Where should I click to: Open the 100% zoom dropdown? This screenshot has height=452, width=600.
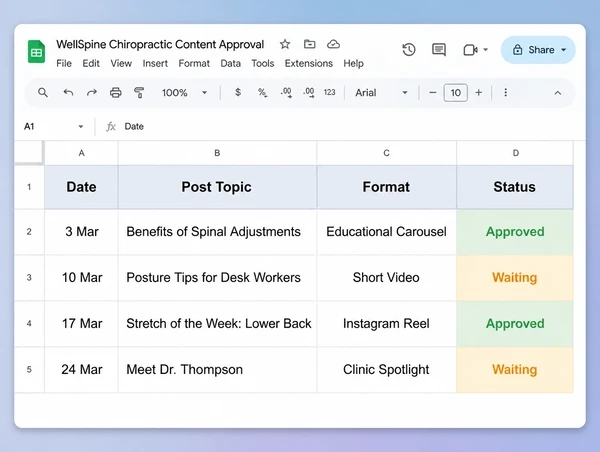click(x=184, y=93)
